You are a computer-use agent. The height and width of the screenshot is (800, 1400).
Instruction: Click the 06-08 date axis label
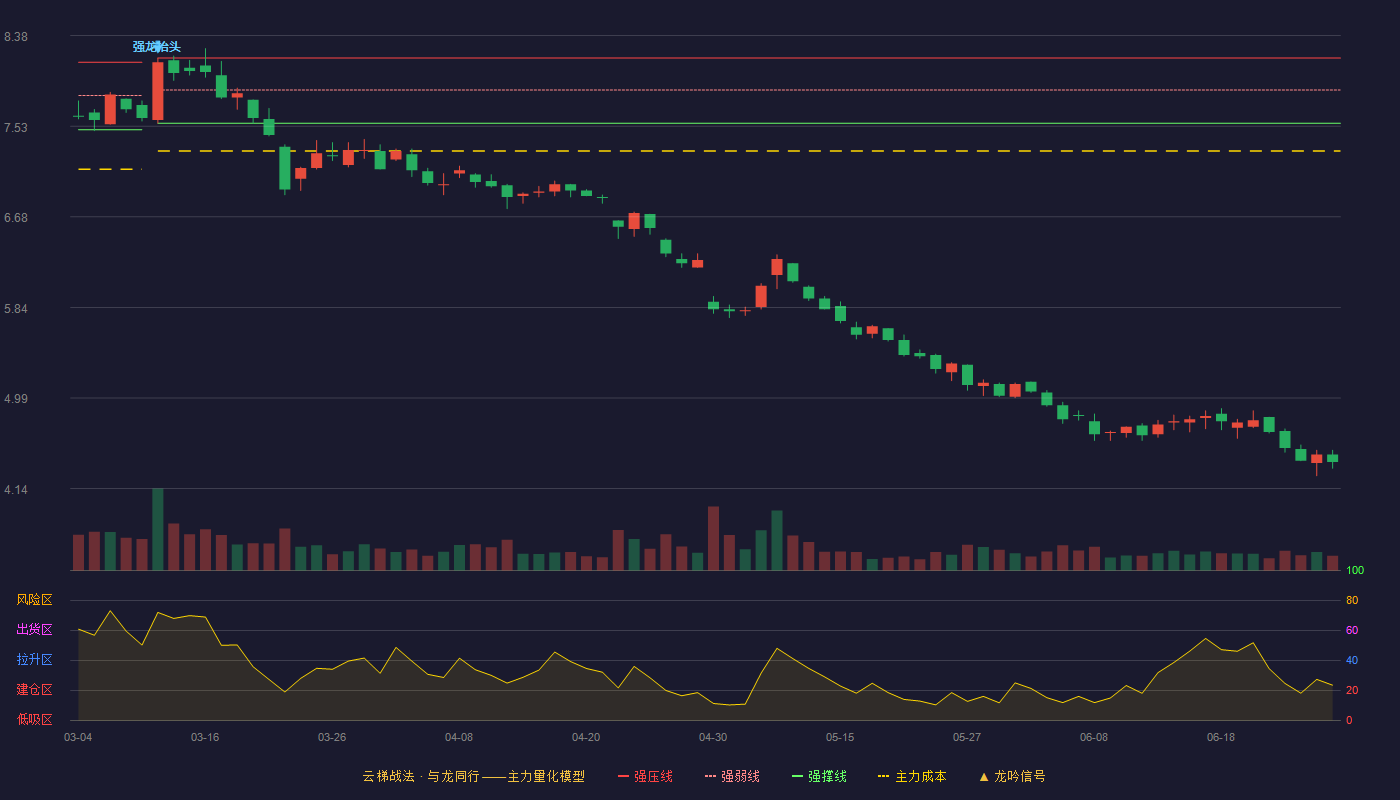click(1094, 737)
